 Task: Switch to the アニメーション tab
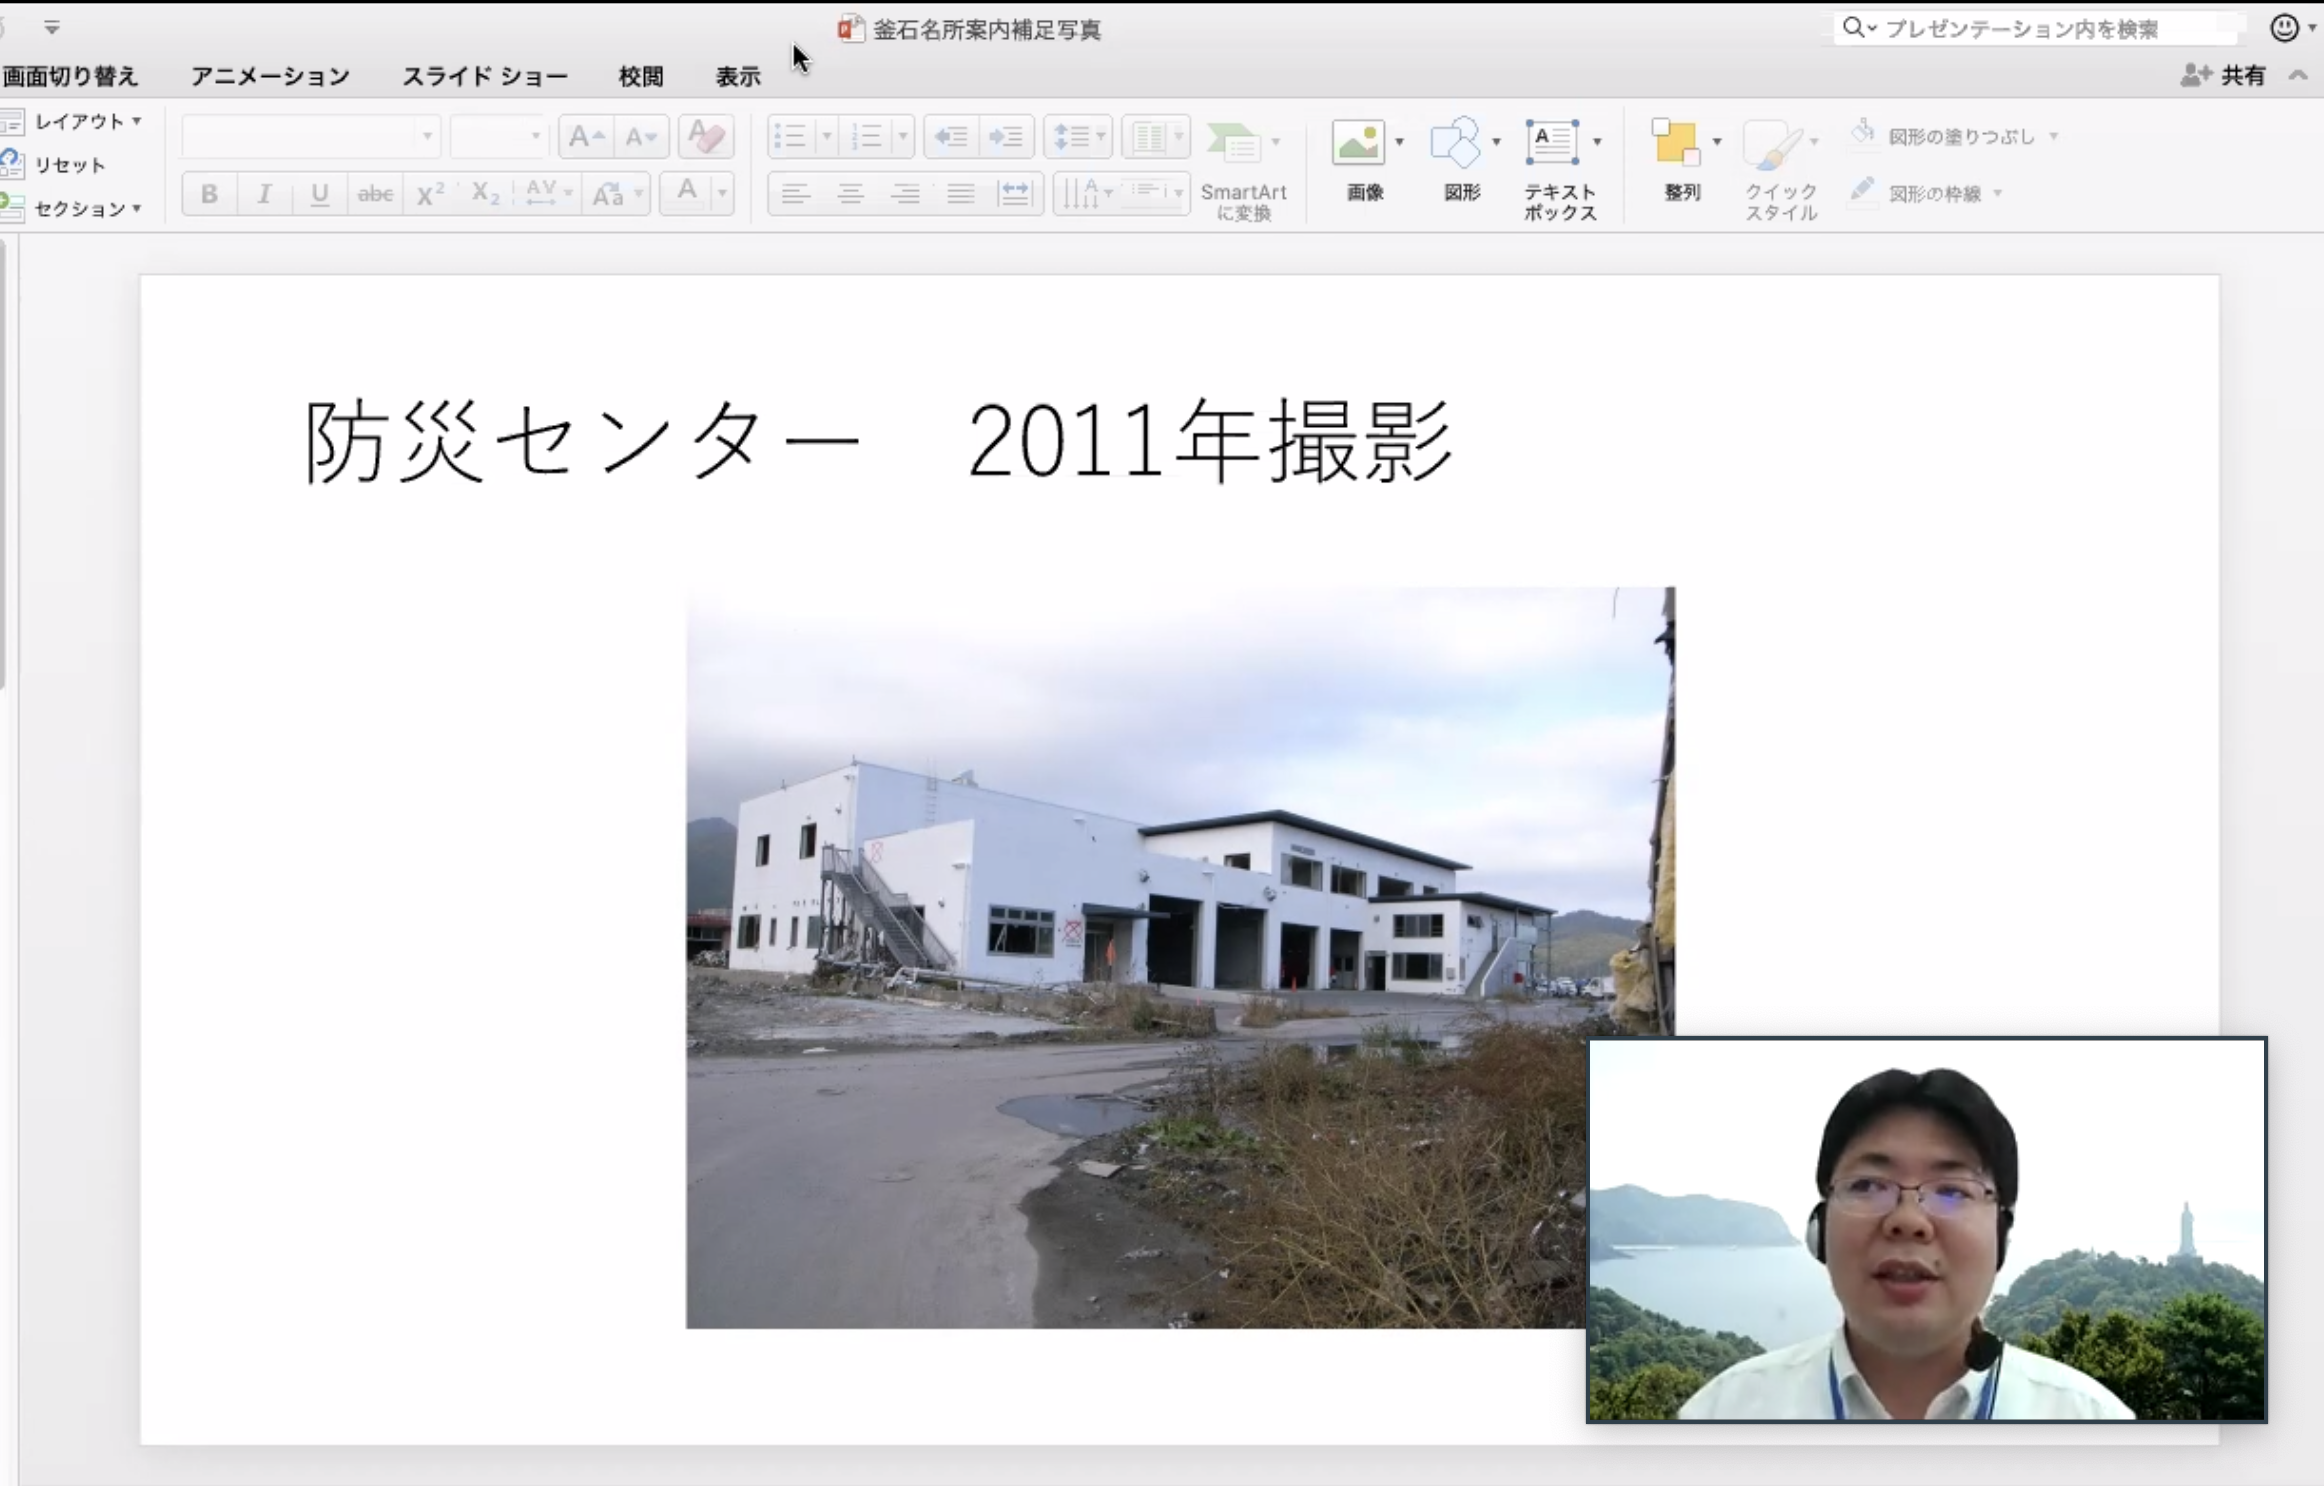(270, 76)
